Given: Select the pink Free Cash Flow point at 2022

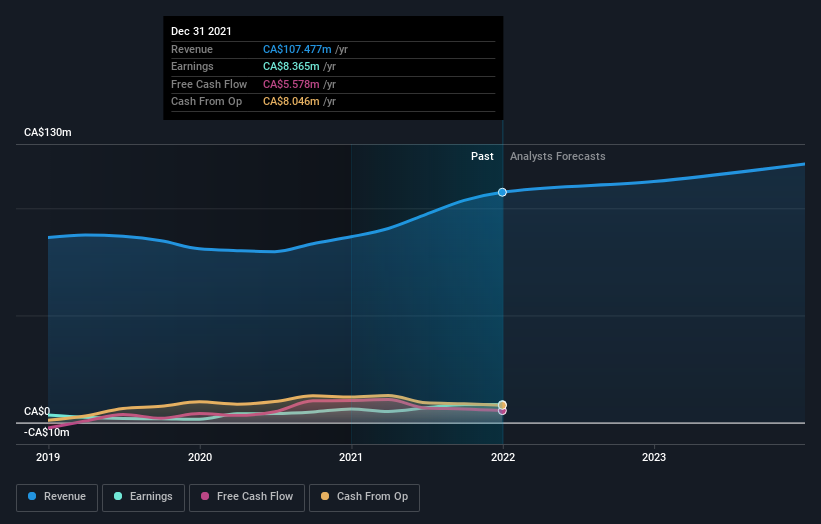Looking at the screenshot, I should 502,411.
